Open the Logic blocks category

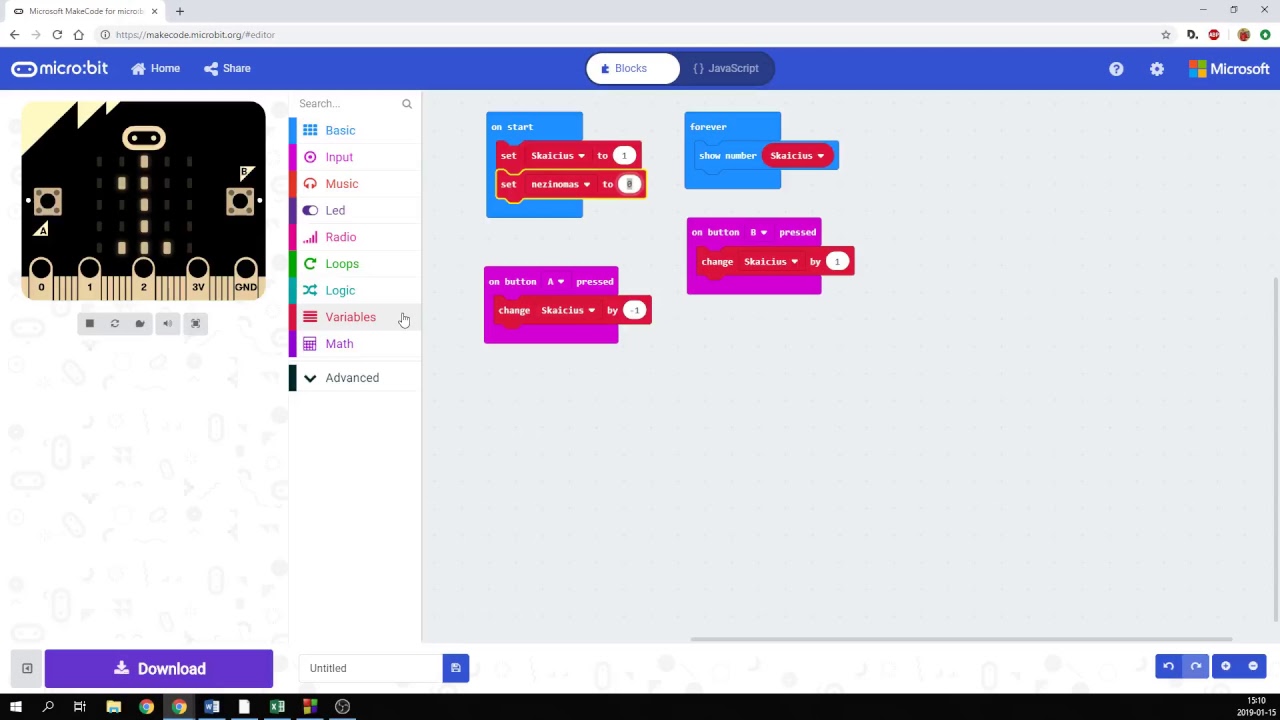point(355,290)
